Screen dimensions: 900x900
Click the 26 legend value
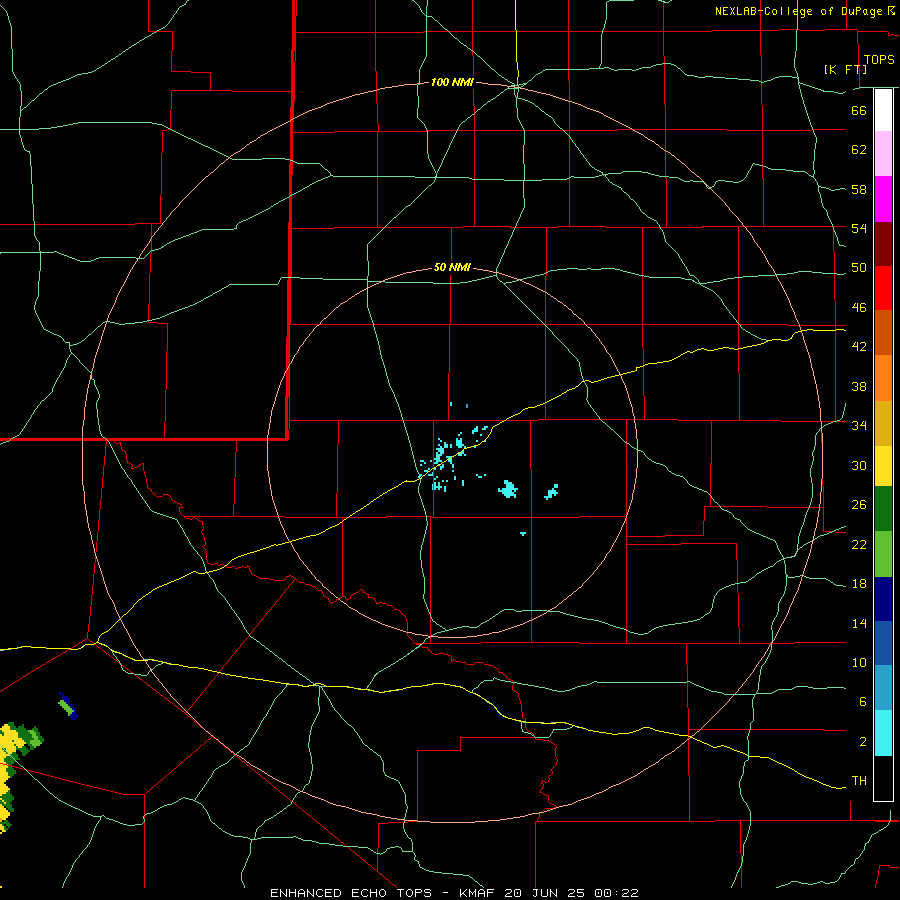(x=859, y=505)
